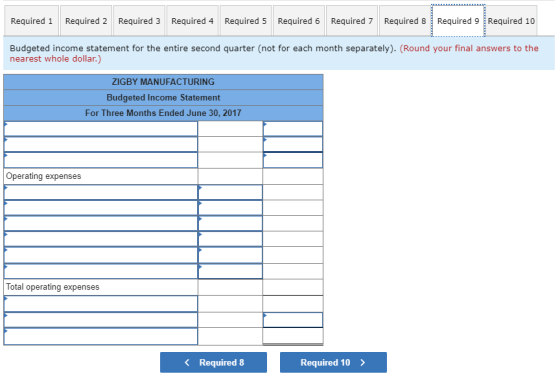Click fourth operating expense amount field

pos(230,239)
